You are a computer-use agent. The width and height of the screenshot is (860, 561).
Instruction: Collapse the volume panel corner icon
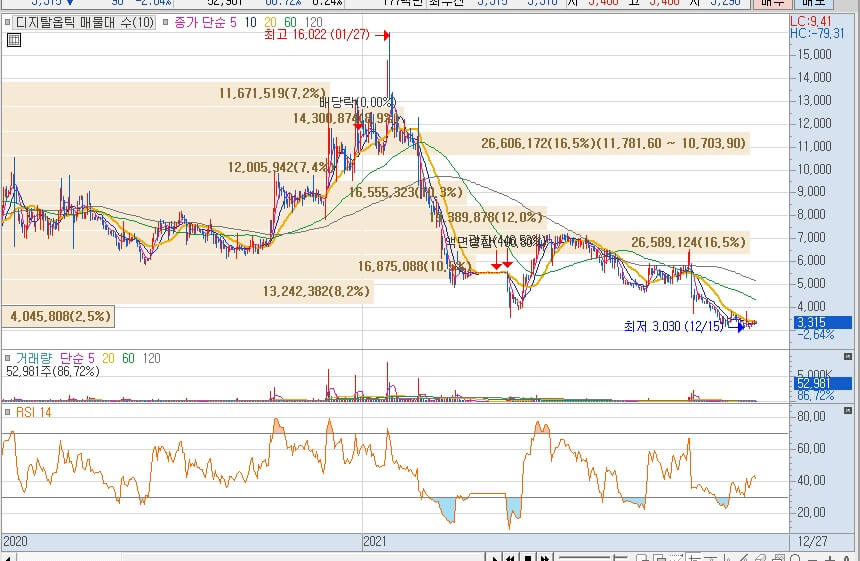click(848, 356)
